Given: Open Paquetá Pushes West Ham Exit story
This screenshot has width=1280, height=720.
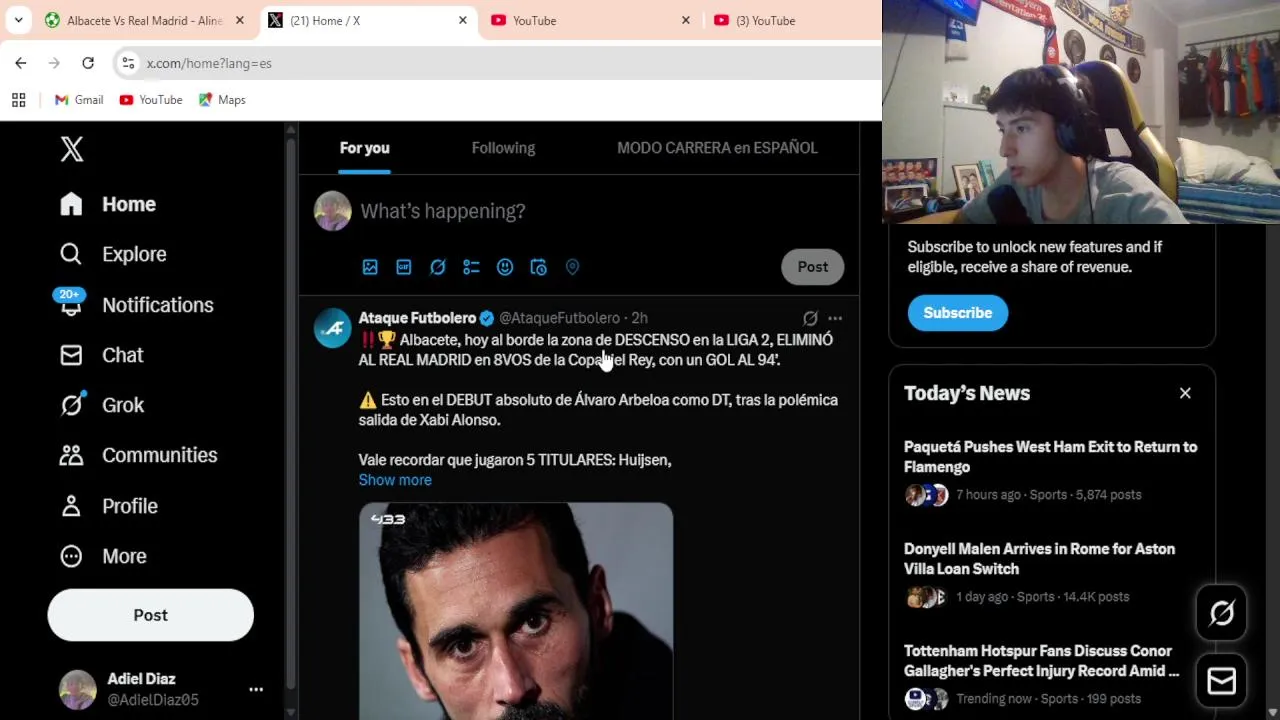Looking at the screenshot, I should 1050,457.
